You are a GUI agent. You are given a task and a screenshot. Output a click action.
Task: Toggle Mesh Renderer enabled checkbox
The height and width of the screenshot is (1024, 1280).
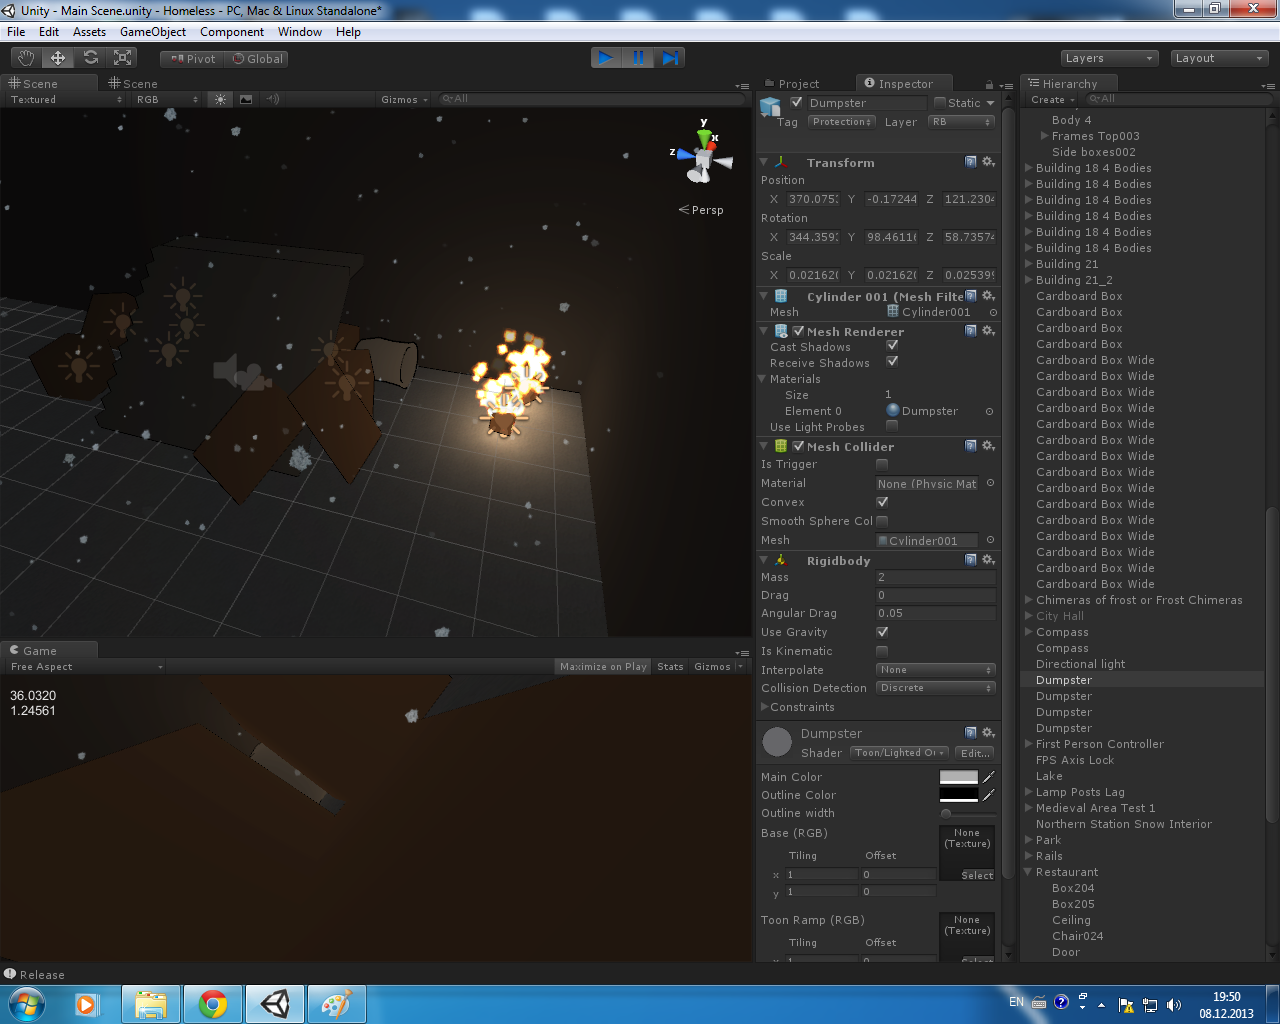(799, 331)
